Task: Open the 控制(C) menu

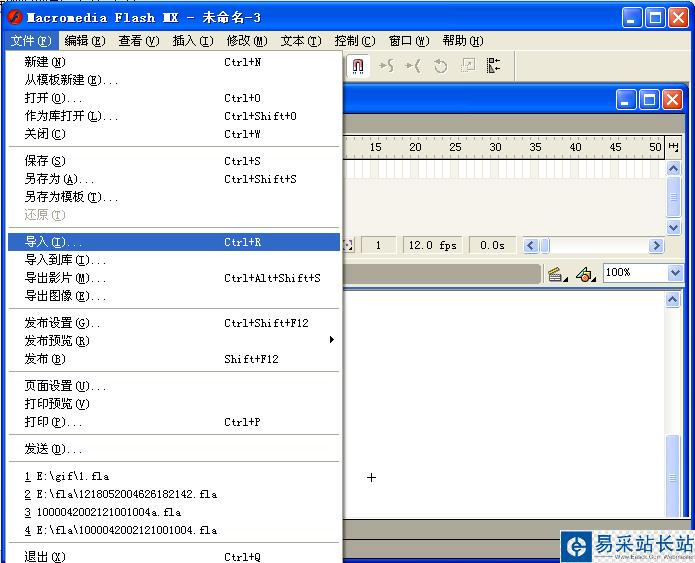Action: [355, 41]
